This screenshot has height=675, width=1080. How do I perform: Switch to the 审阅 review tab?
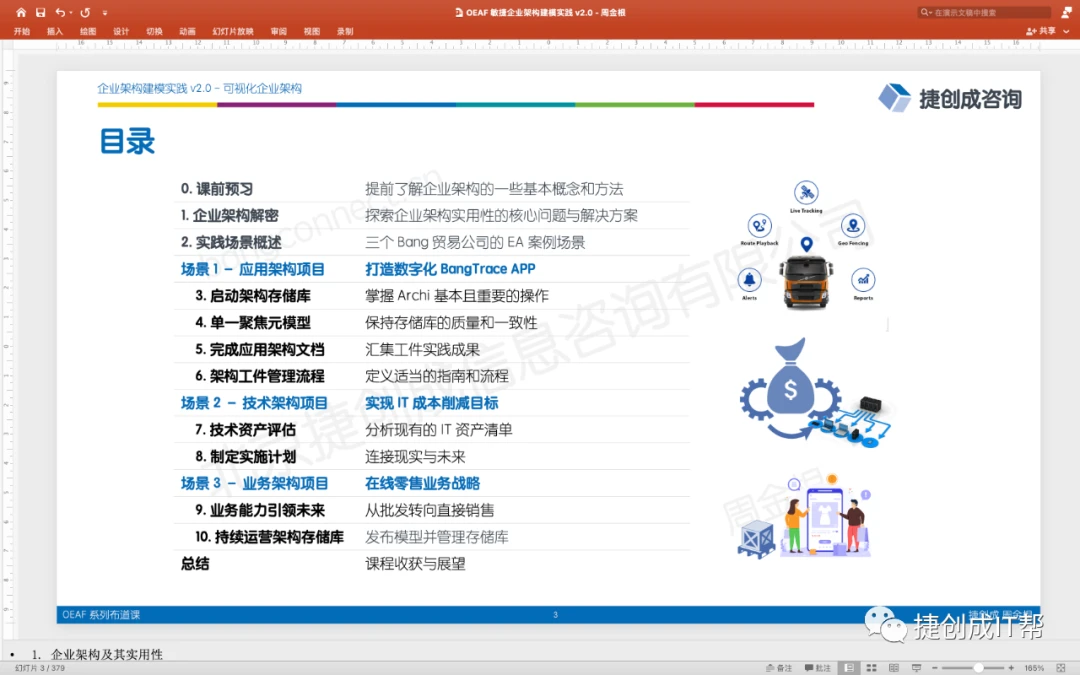[x=279, y=31]
